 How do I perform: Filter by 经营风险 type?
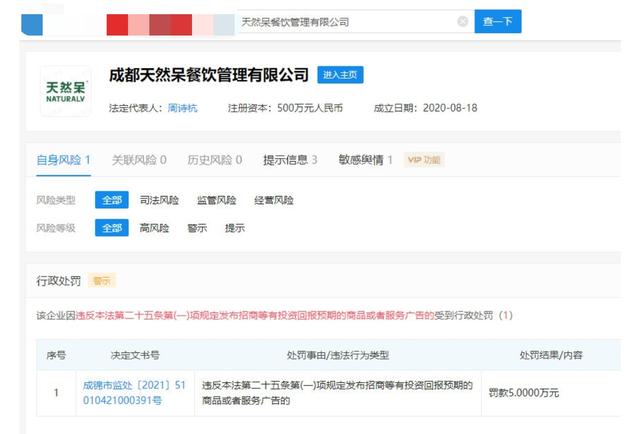[273, 200]
